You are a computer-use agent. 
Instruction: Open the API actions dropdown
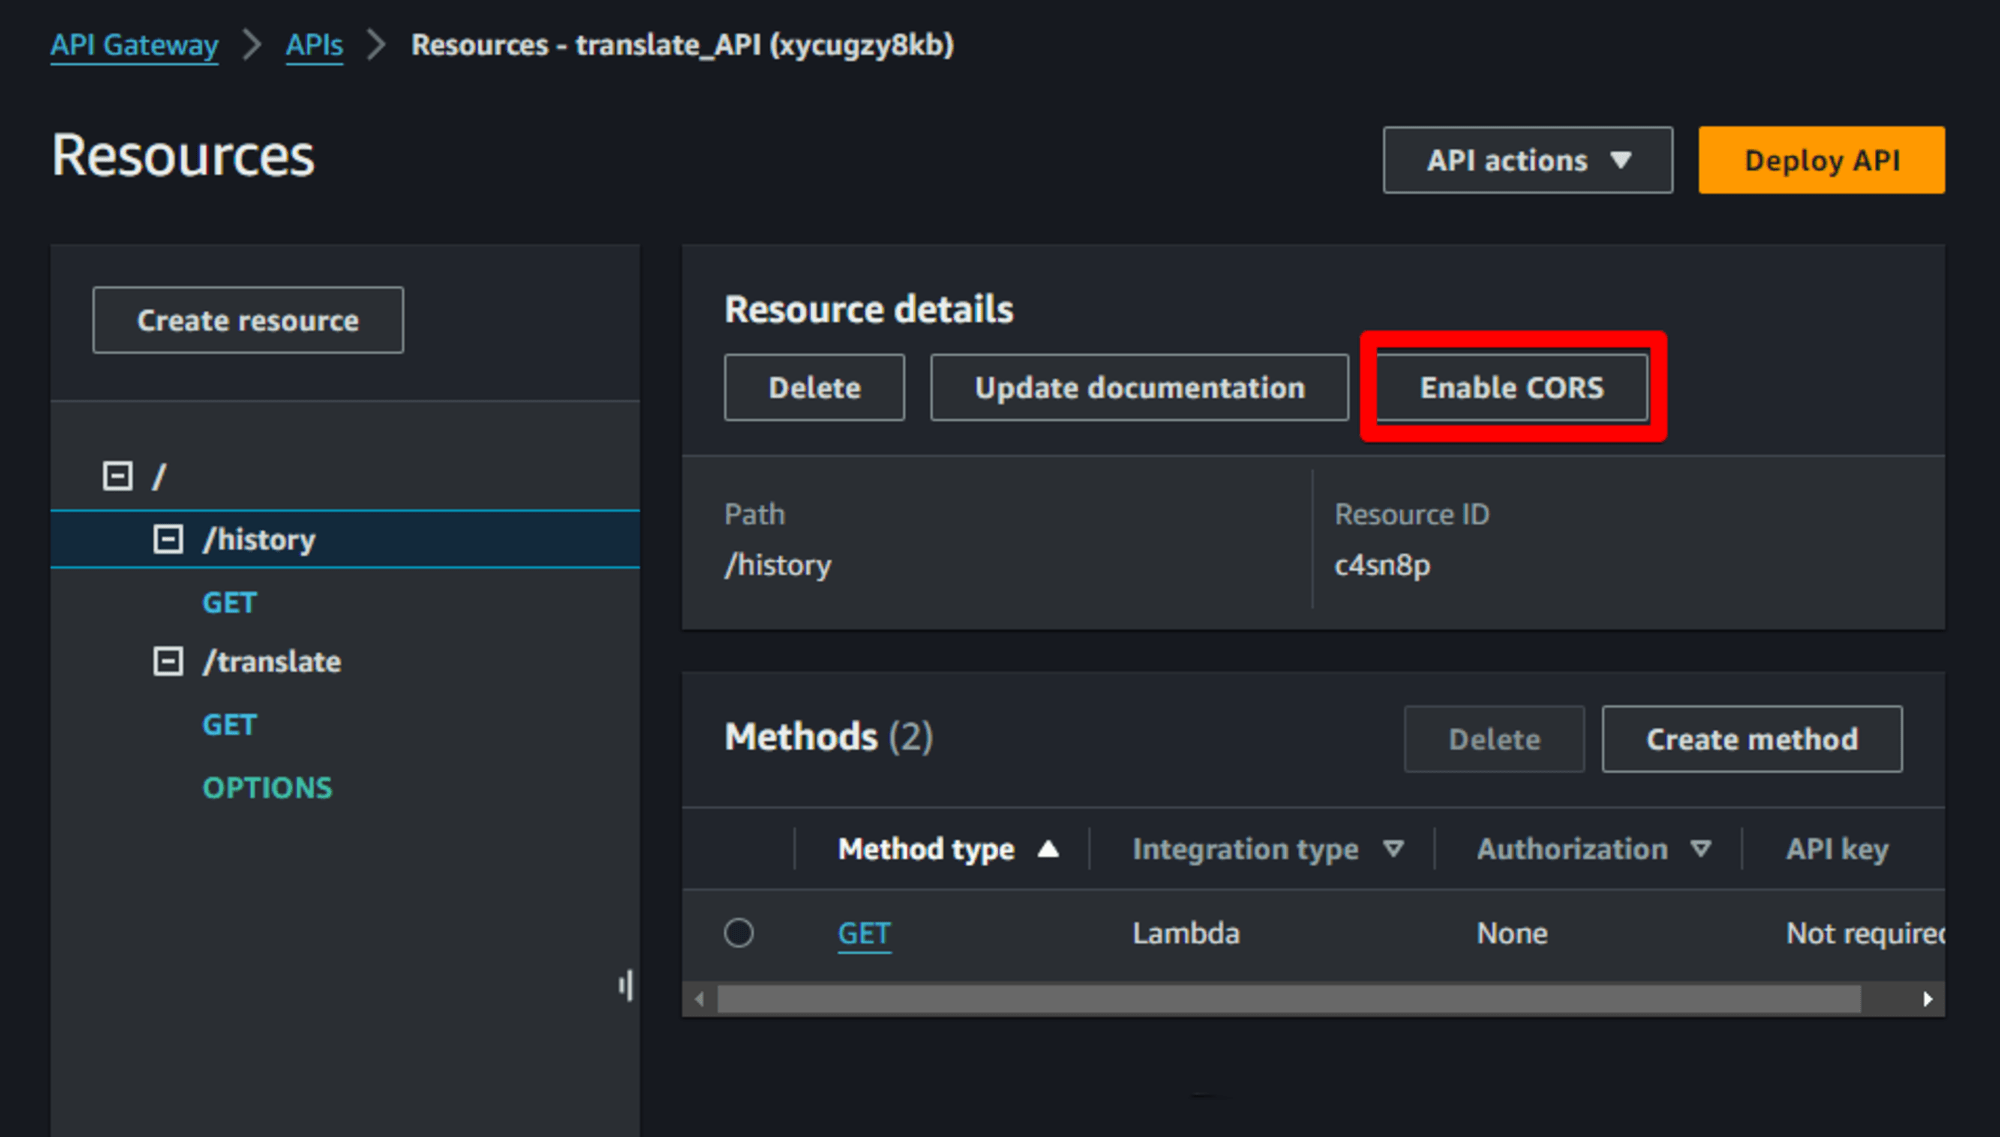click(1527, 160)
